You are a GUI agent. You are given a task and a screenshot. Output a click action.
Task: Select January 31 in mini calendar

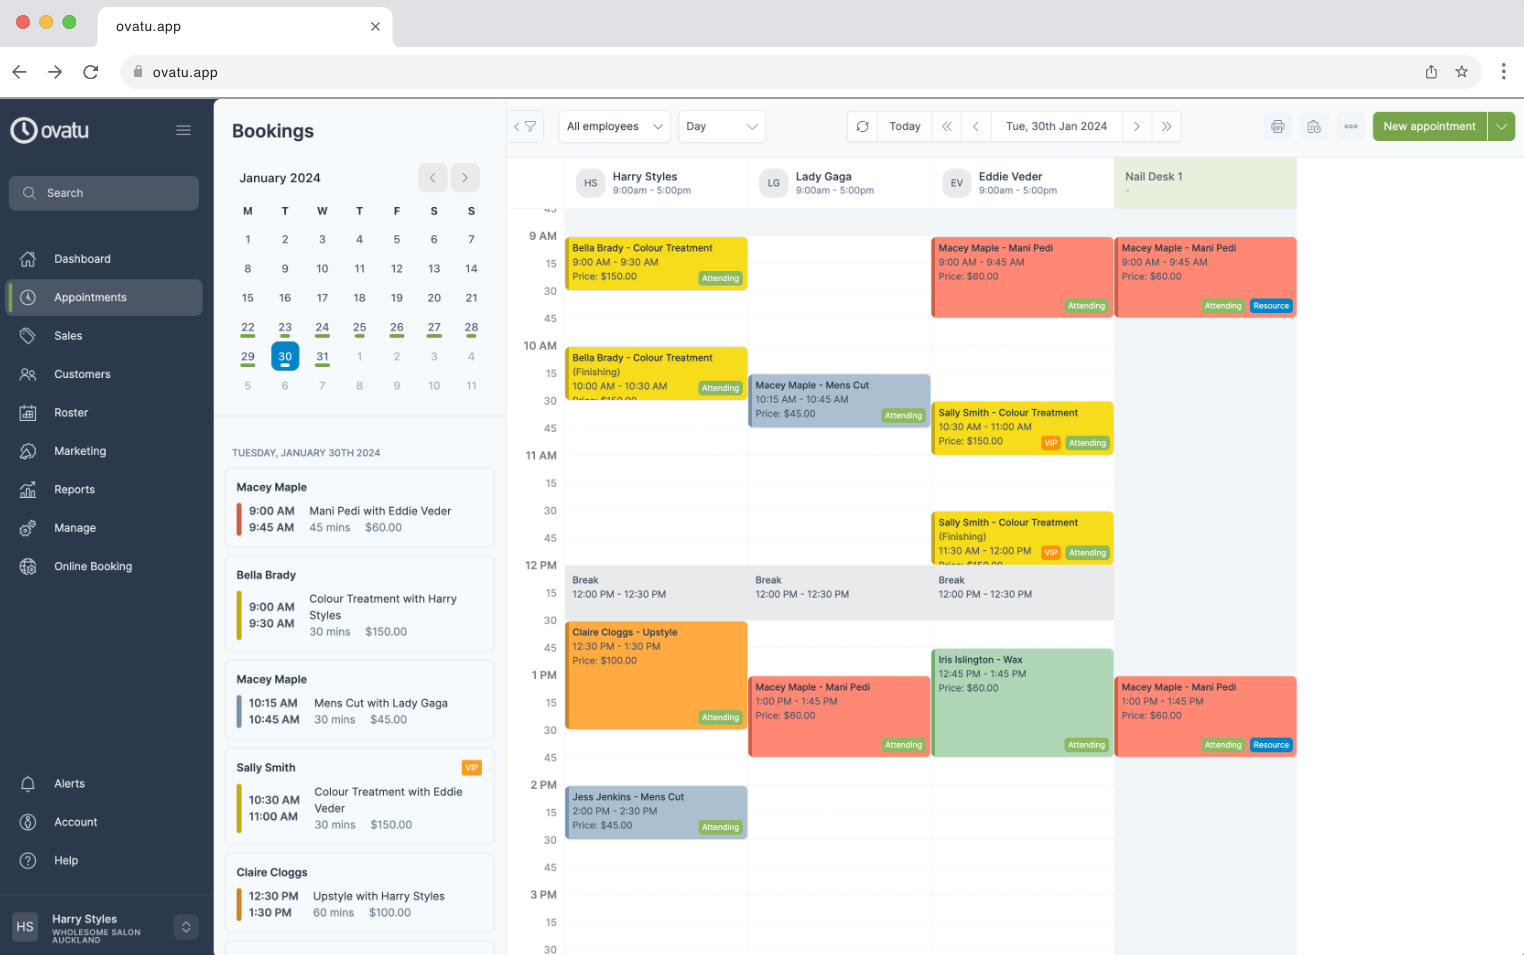point(322,357)
